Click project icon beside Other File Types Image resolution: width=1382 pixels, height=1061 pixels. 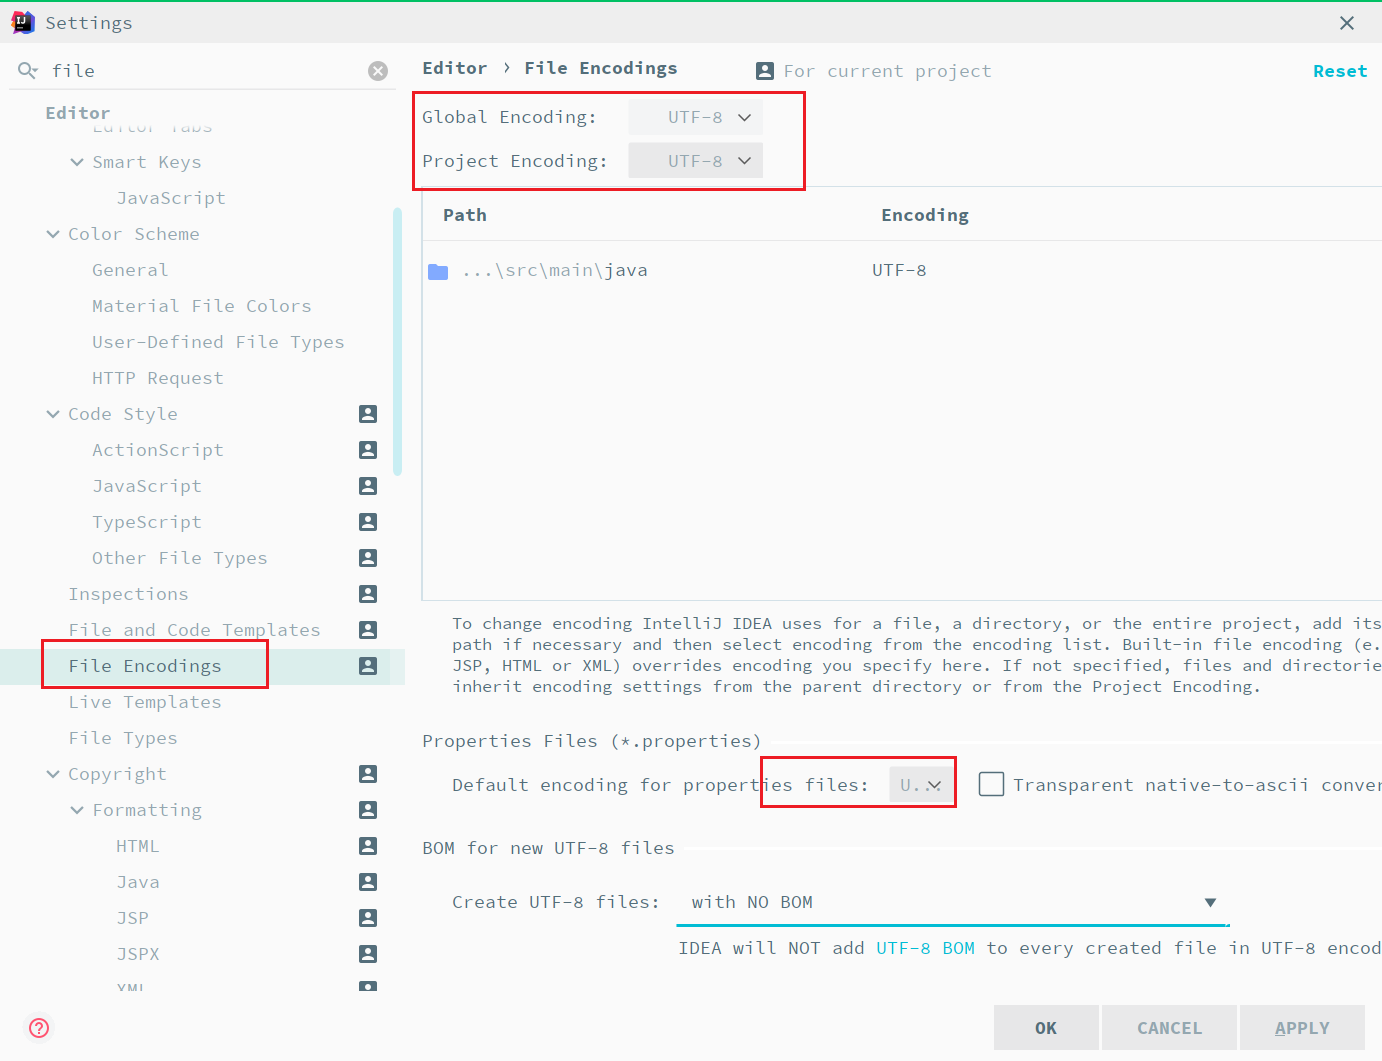368,558
